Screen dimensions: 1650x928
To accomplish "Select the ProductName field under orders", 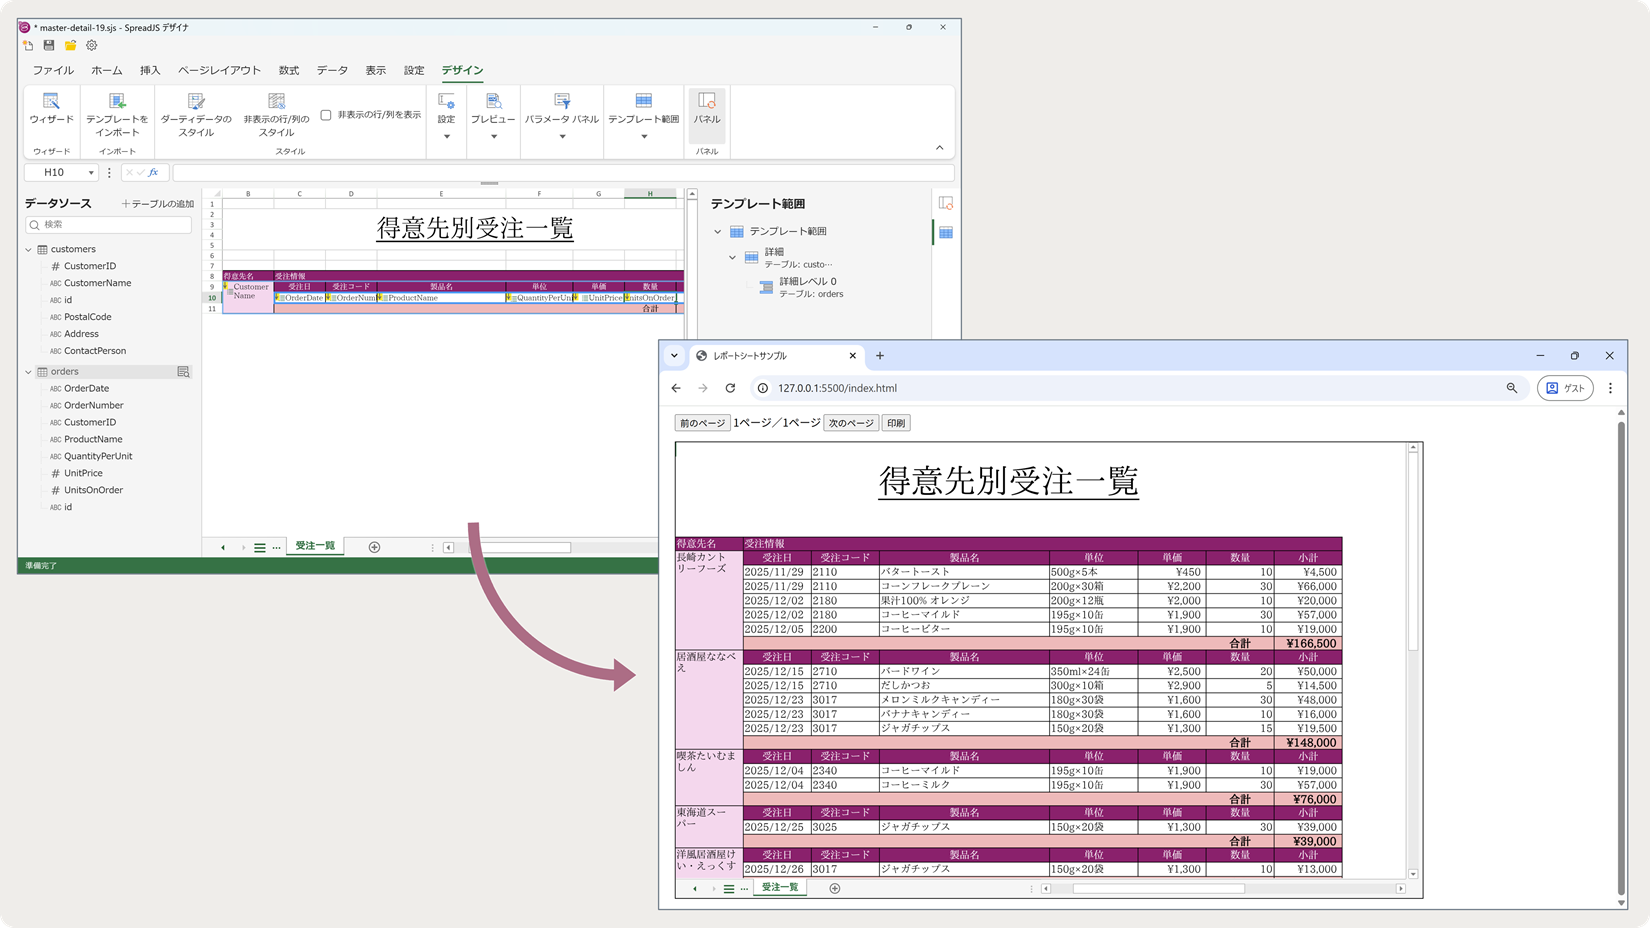I will pos(93,439).
